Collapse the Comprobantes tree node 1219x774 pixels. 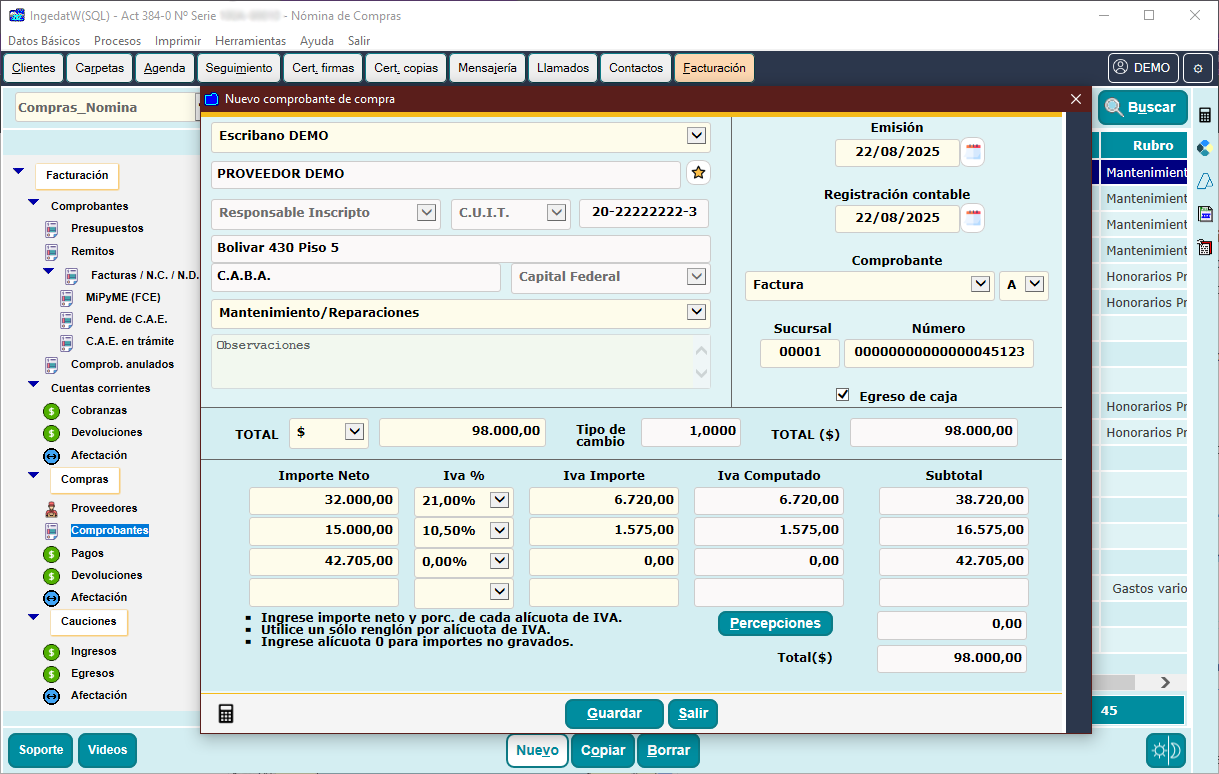click(33, 203)
